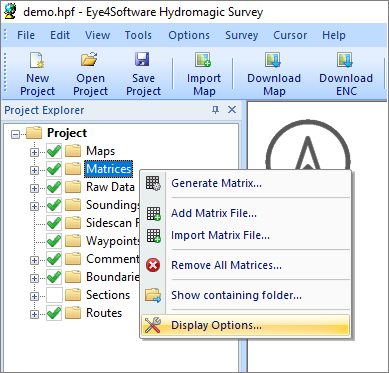Open the Tools menu
Viewport: 389px width, 373px height.
[x=138, y=35]
